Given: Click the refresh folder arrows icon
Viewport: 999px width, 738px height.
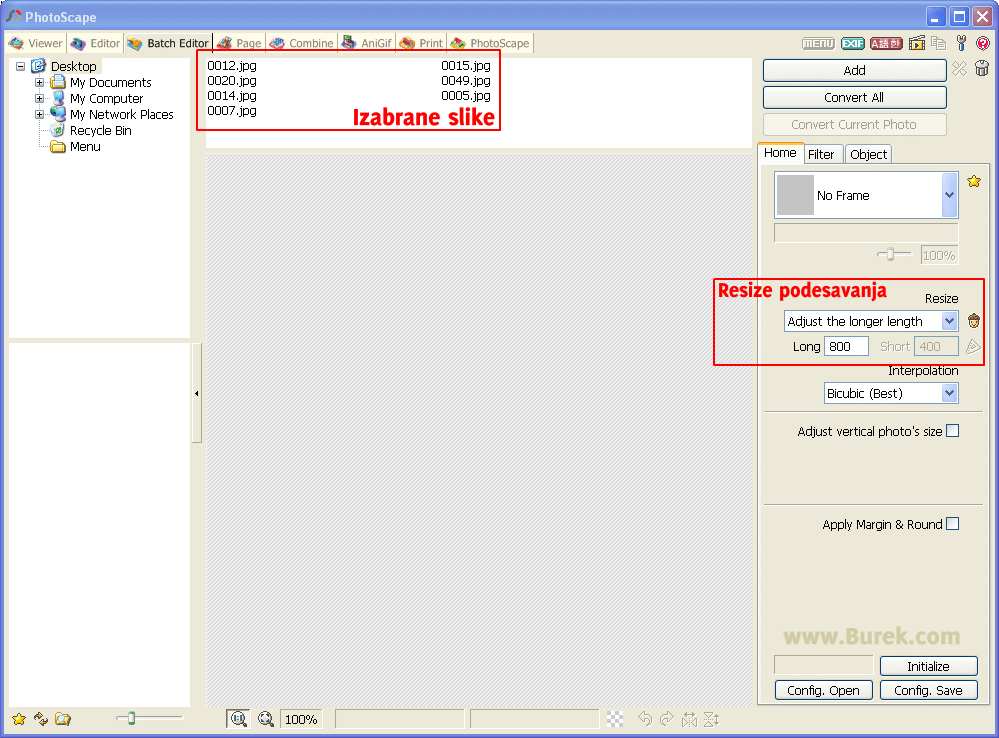Looking at the screenshot, I should pyautogui.click(x=41, y=719).
